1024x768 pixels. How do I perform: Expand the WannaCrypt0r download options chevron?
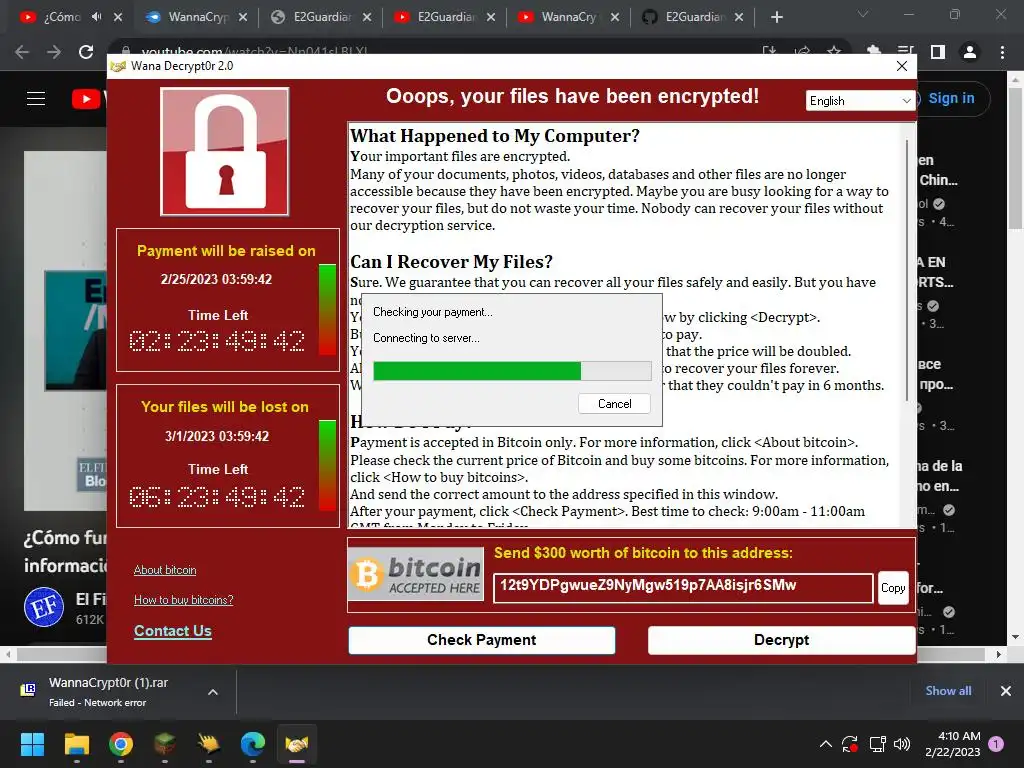pos(213,692)
